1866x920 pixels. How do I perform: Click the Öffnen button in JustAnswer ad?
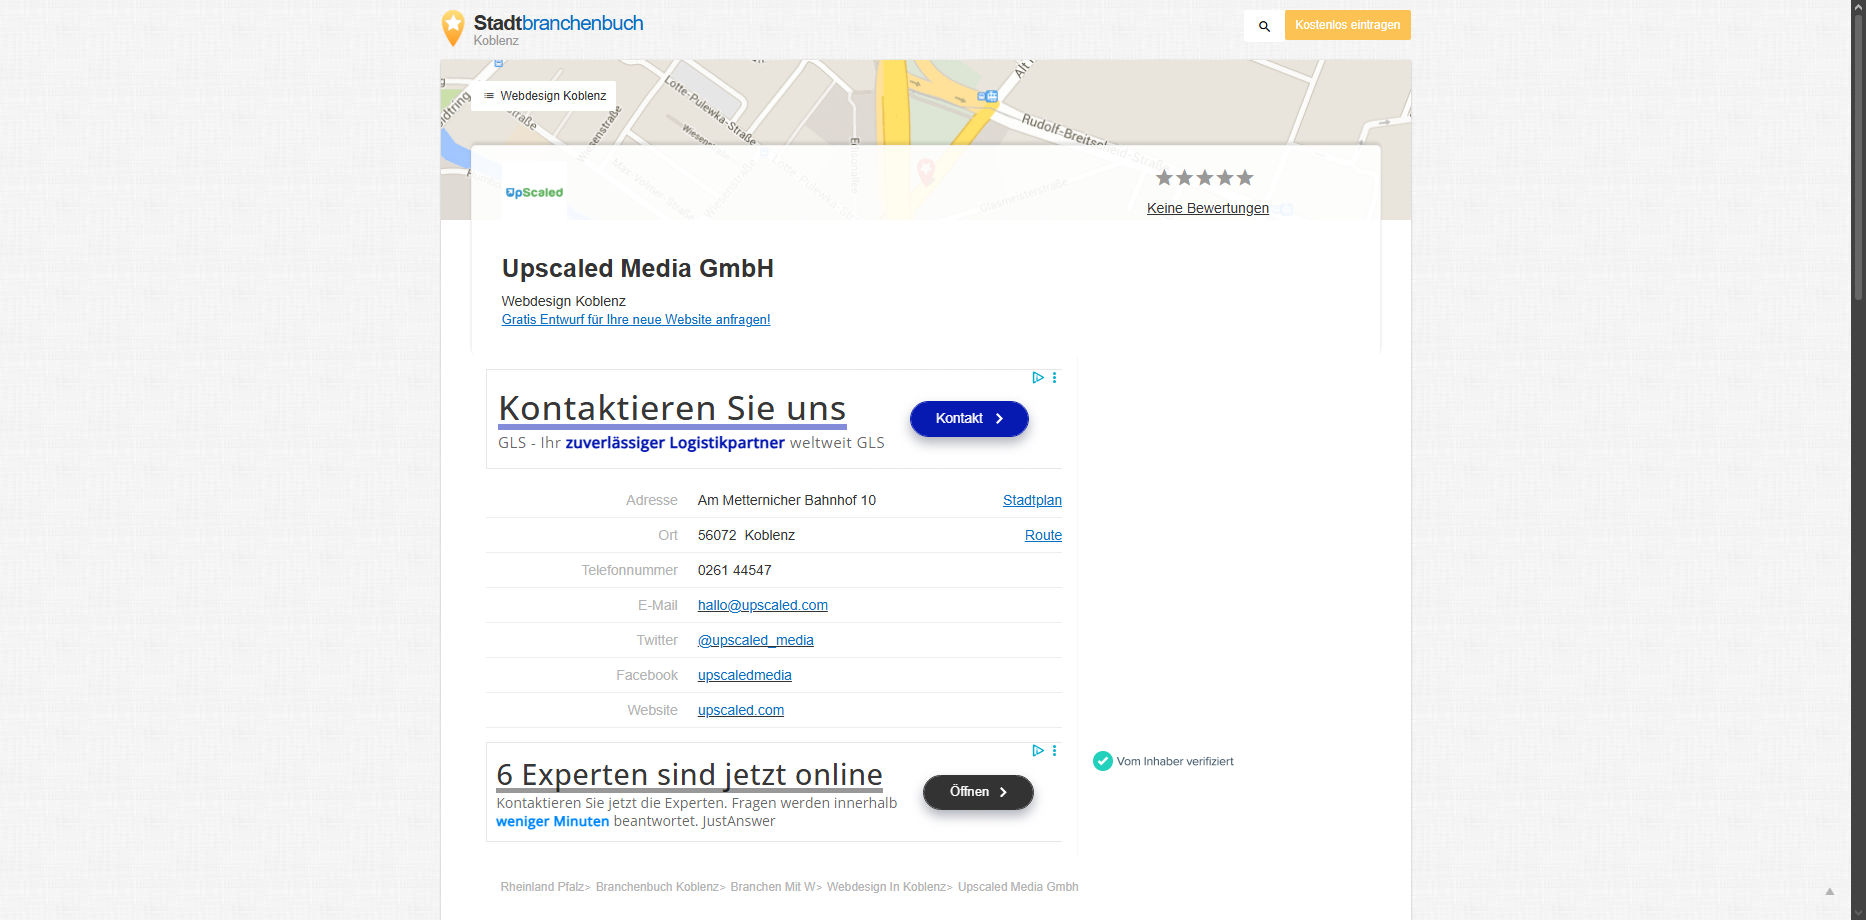point(978,792)
